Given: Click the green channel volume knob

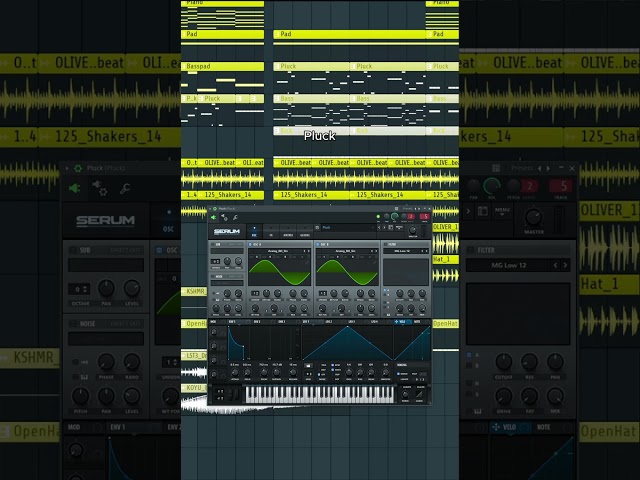Looking at the screenshot, I should 394,216.
